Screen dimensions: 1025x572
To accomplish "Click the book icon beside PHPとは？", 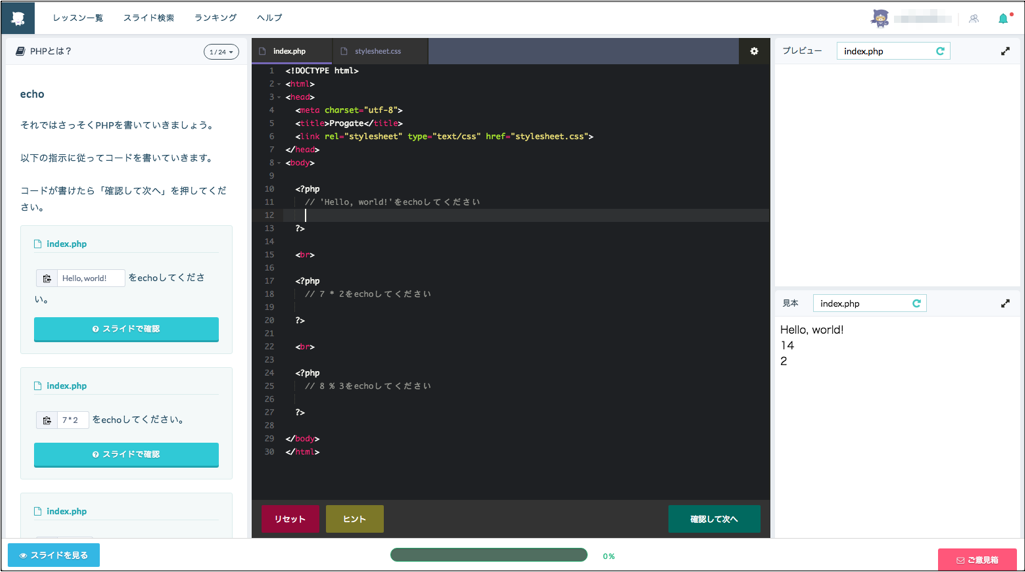I will (20, 51).
